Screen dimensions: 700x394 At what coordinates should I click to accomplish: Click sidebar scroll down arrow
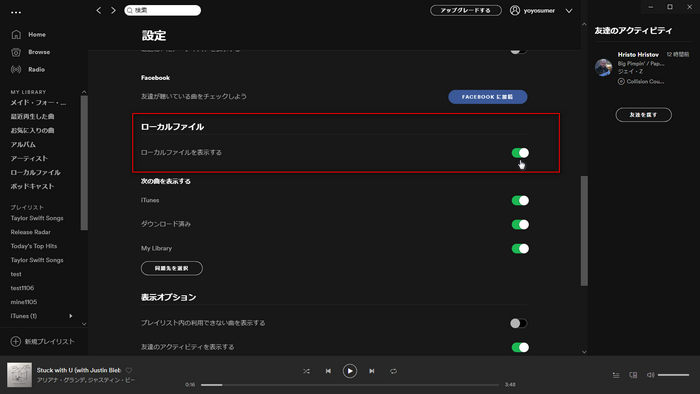tap(84, 324)
